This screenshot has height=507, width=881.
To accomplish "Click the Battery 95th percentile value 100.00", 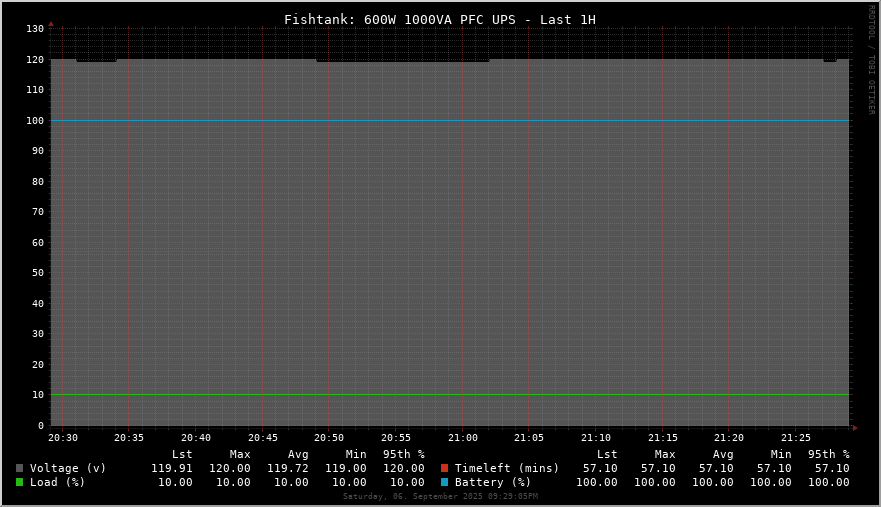I will click(x=829, y=482).
